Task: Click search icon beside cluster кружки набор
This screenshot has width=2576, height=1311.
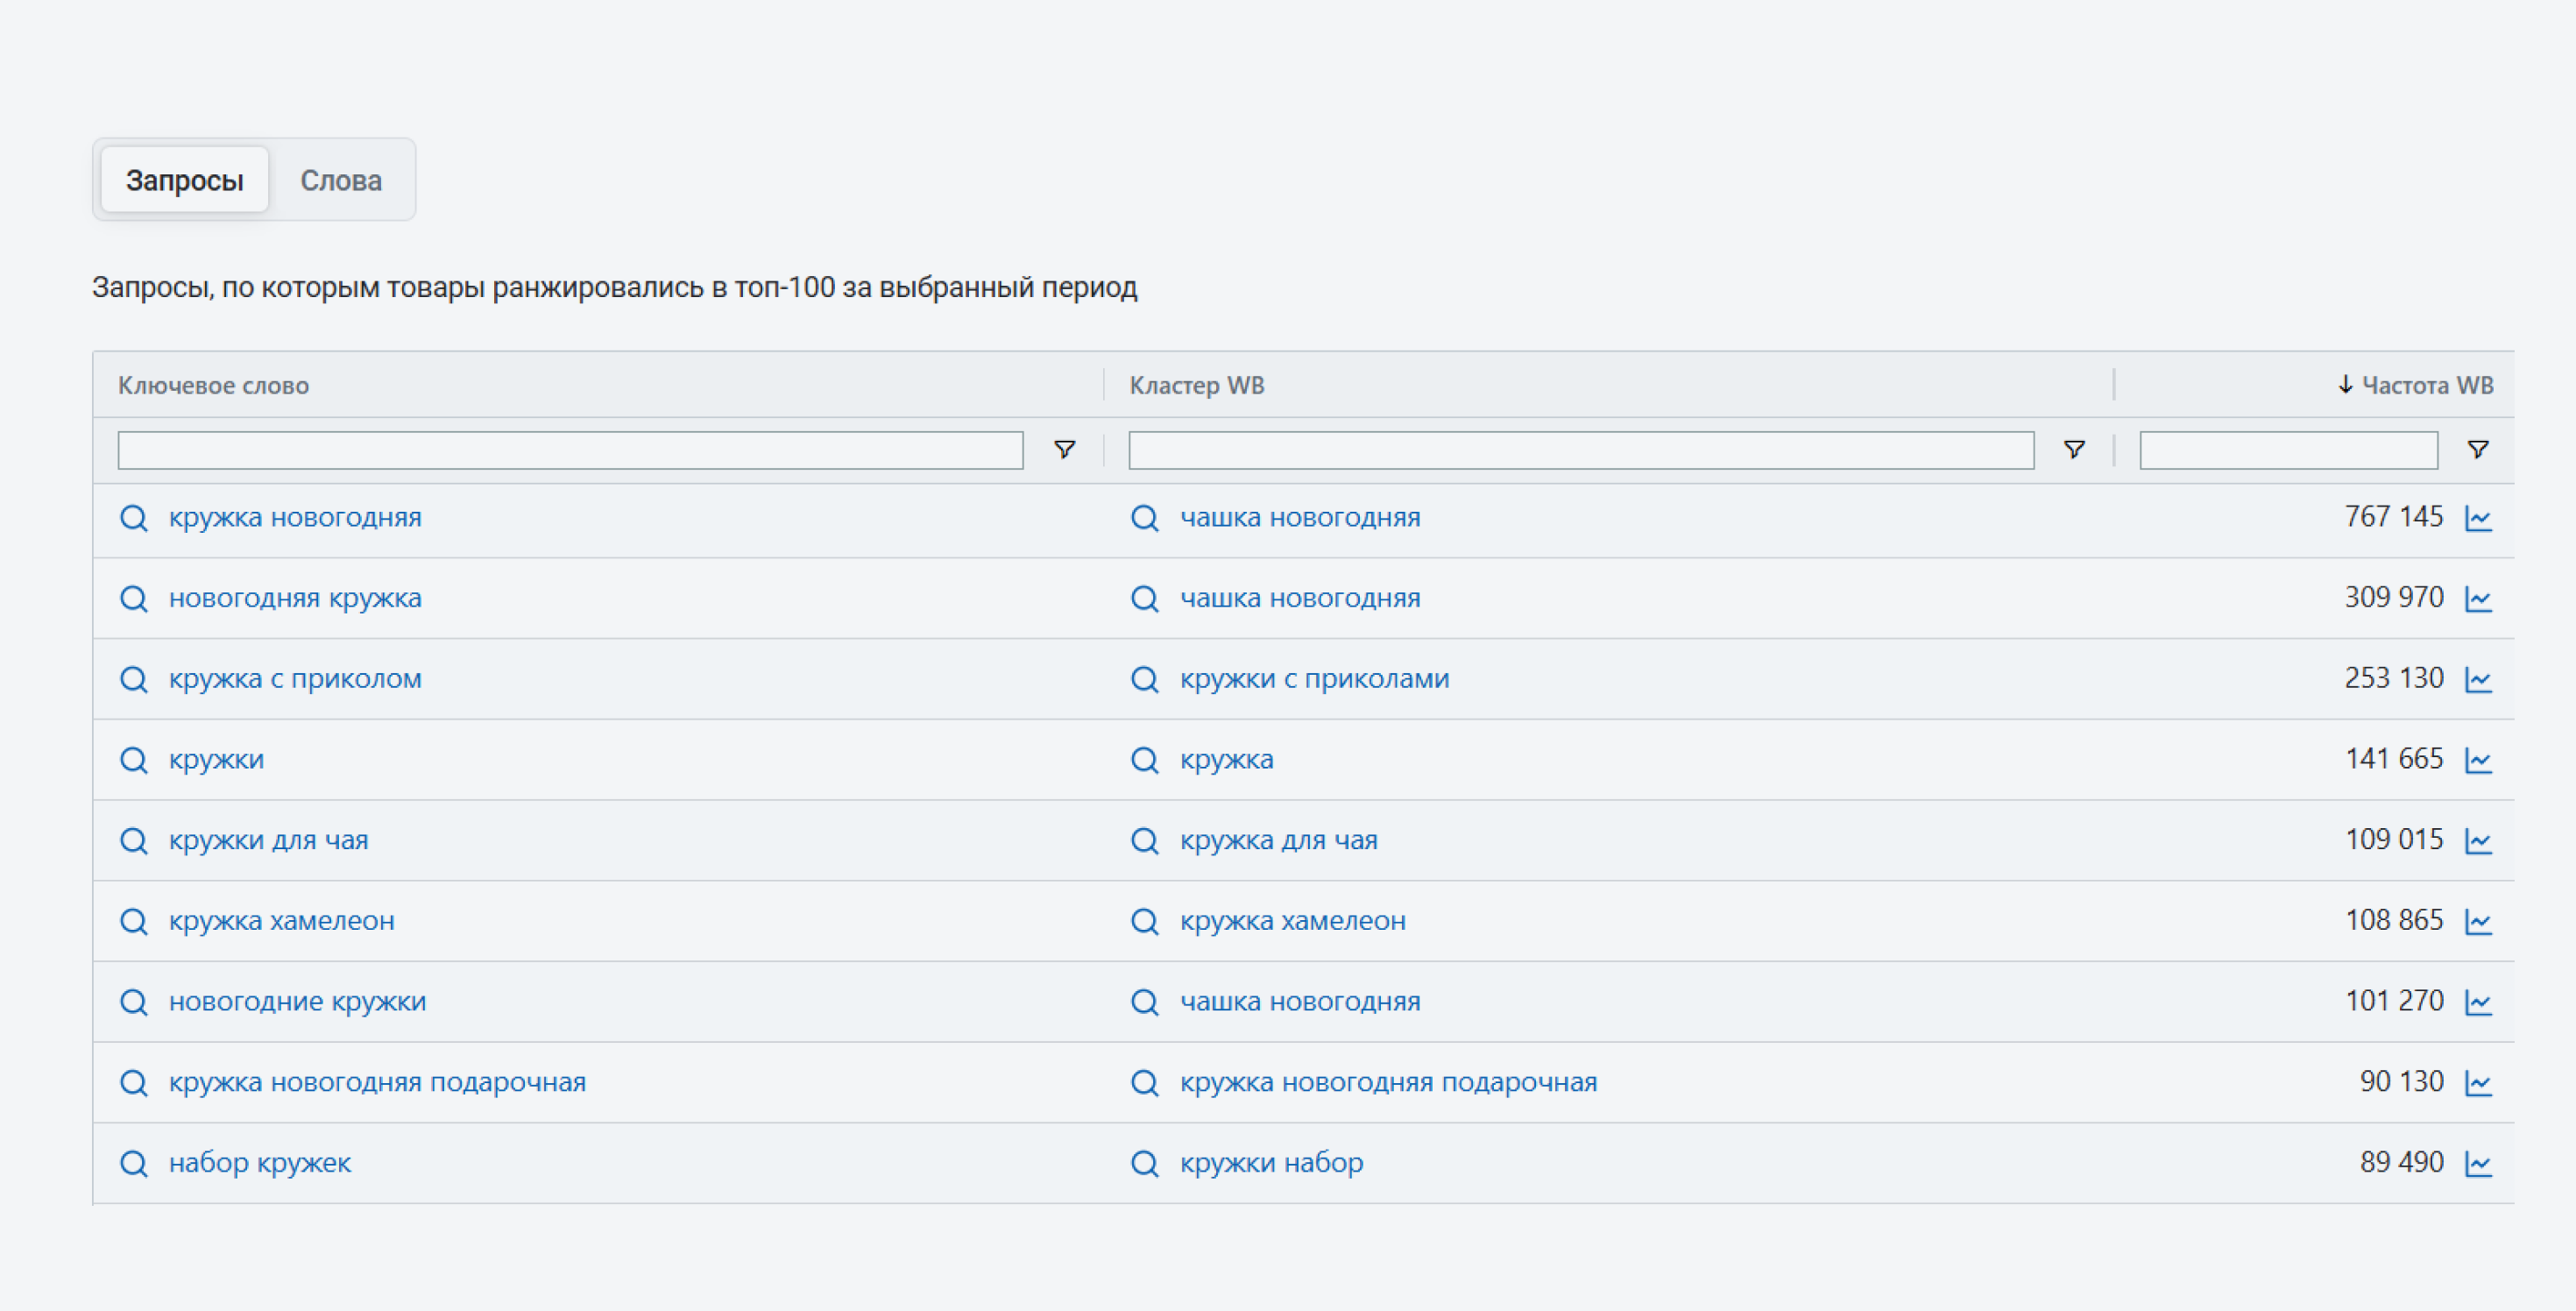Action: coord(1145,1164)
